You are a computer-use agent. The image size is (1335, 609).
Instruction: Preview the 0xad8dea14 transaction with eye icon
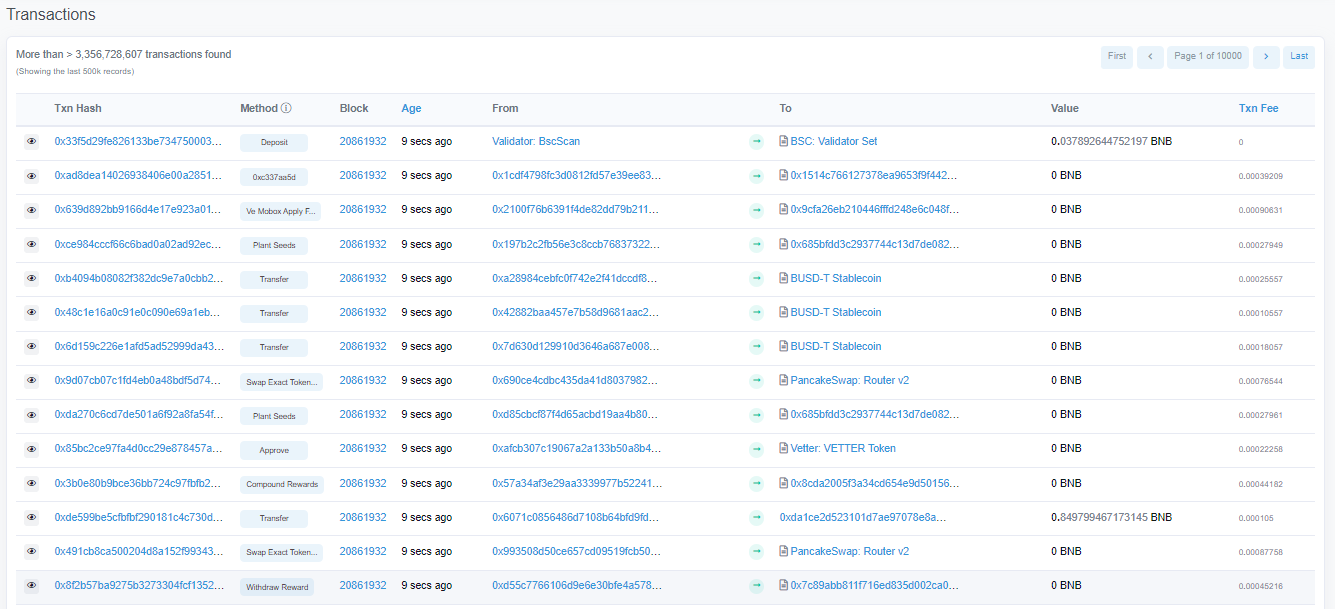pos(31,176)
